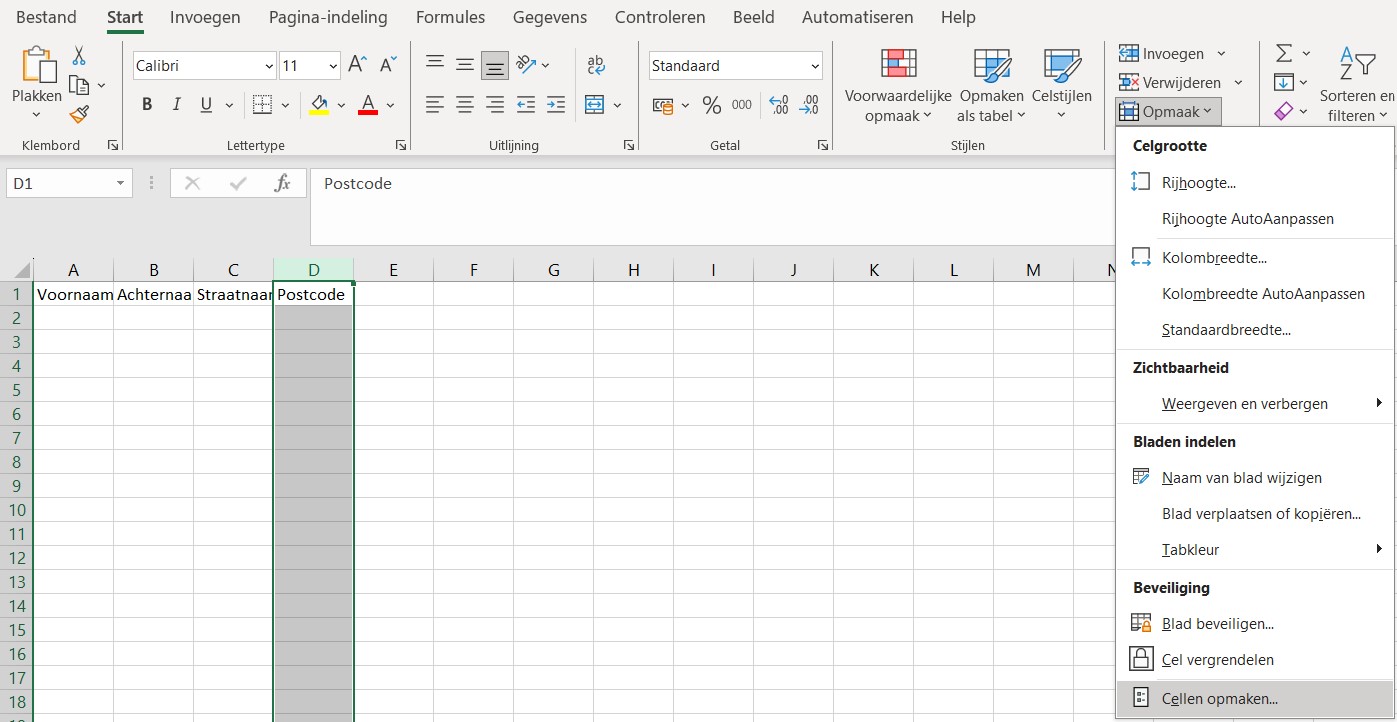This screenshot has height=722, width=1397.
Task: Open Conditional Formatting (Voorwaardelijke opmaak)
Action: (897, 87)
